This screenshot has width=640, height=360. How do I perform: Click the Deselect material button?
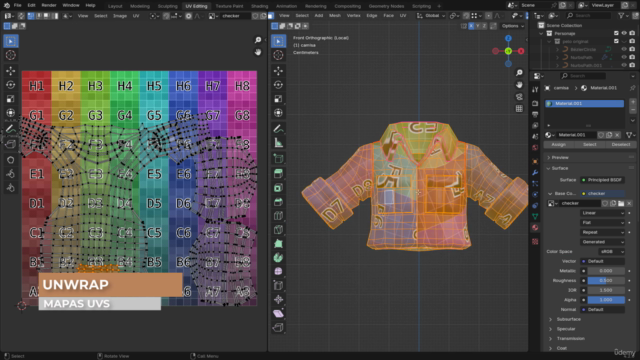coord(621,144)
